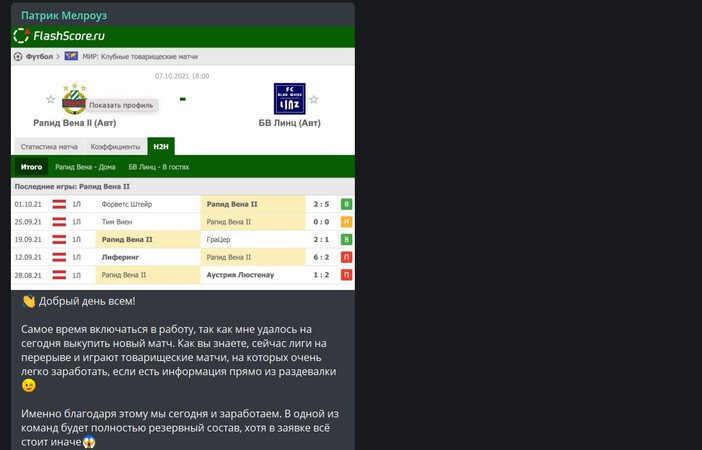The image size is (702, 450).
Task: Click team name Аустрия Люстенау
Action: [240, 275]
